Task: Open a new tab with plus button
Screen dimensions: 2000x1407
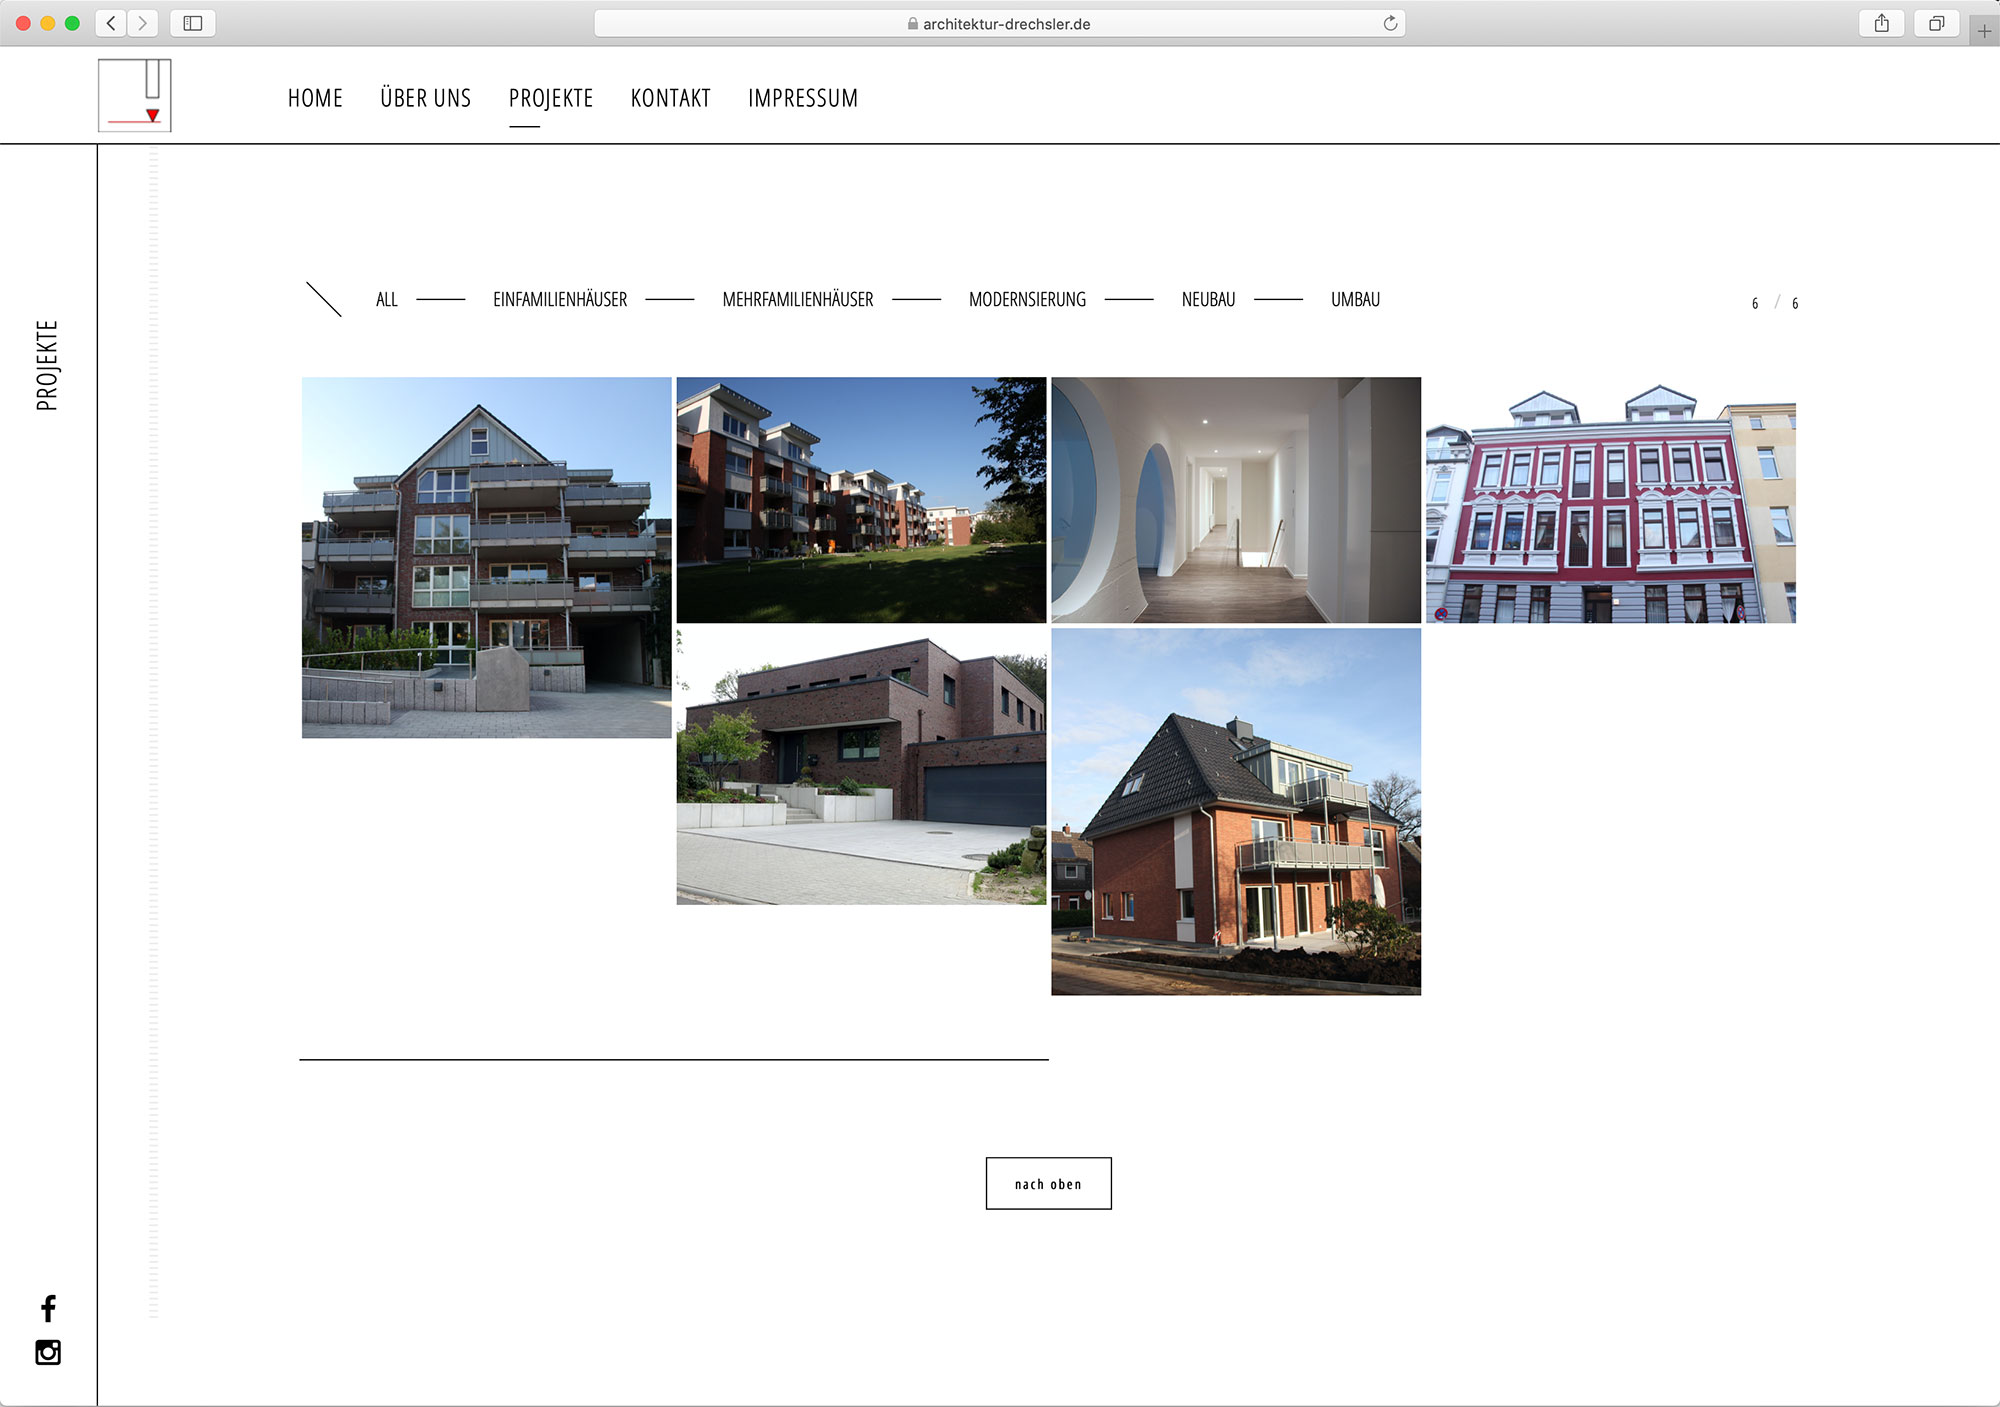Action: click(1984, 31)
